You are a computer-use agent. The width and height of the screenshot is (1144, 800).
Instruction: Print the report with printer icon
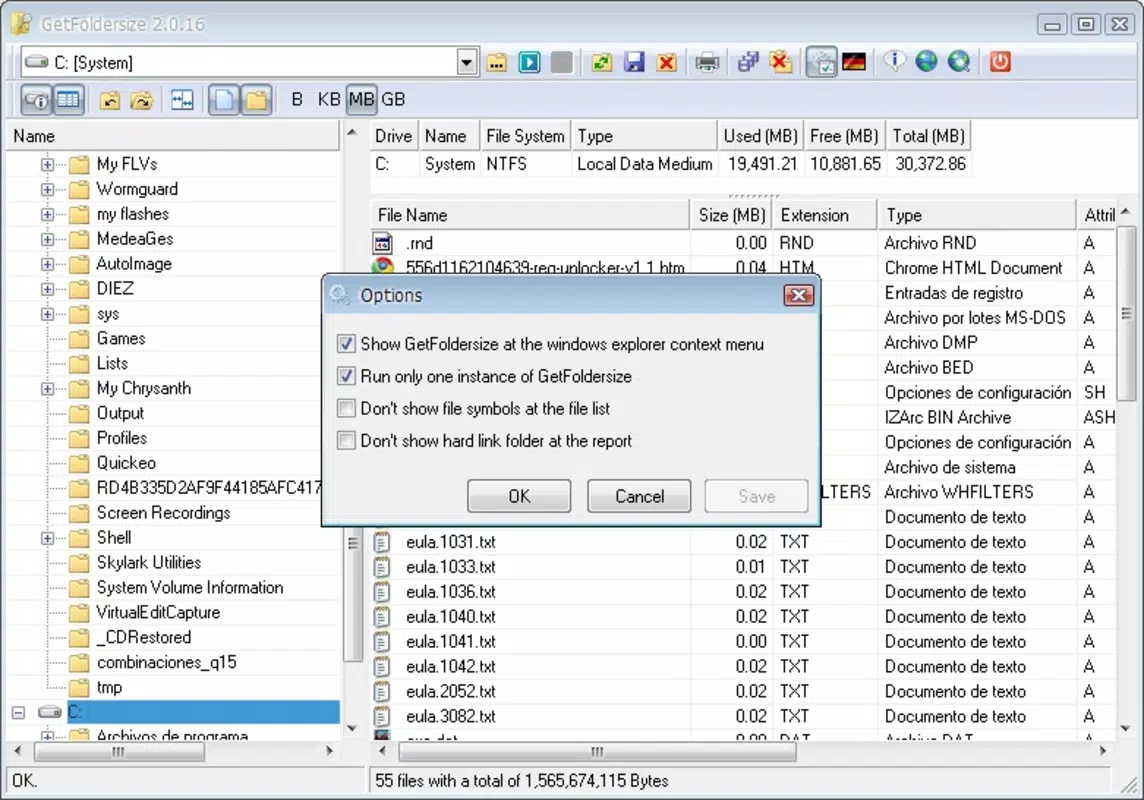(706, 63)
